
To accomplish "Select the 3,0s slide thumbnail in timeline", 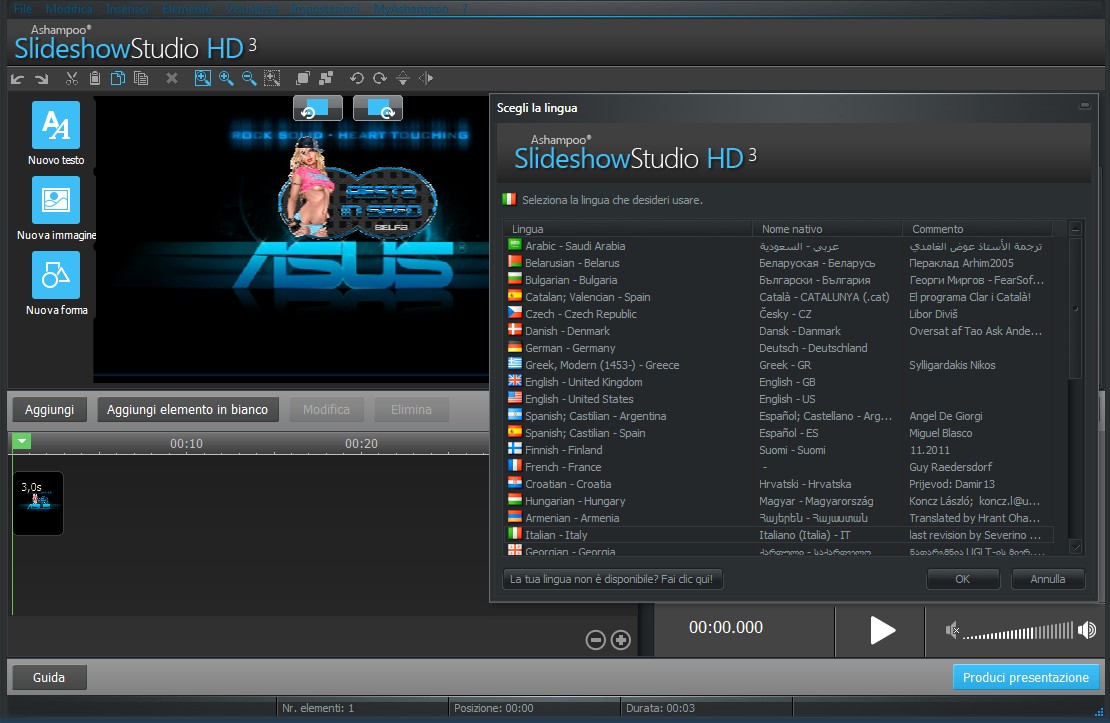I will coord(38,503).
